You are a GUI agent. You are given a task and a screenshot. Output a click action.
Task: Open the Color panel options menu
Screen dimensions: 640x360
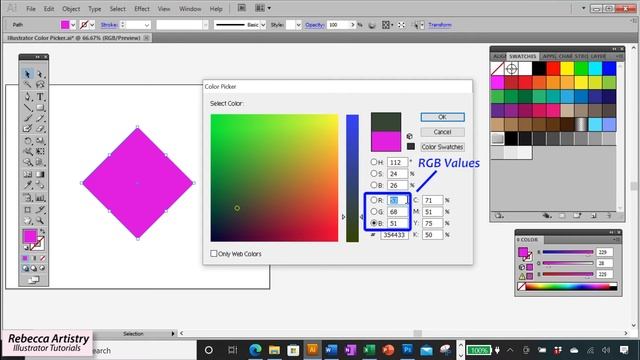pyautogui.click(x=617, y=240)
